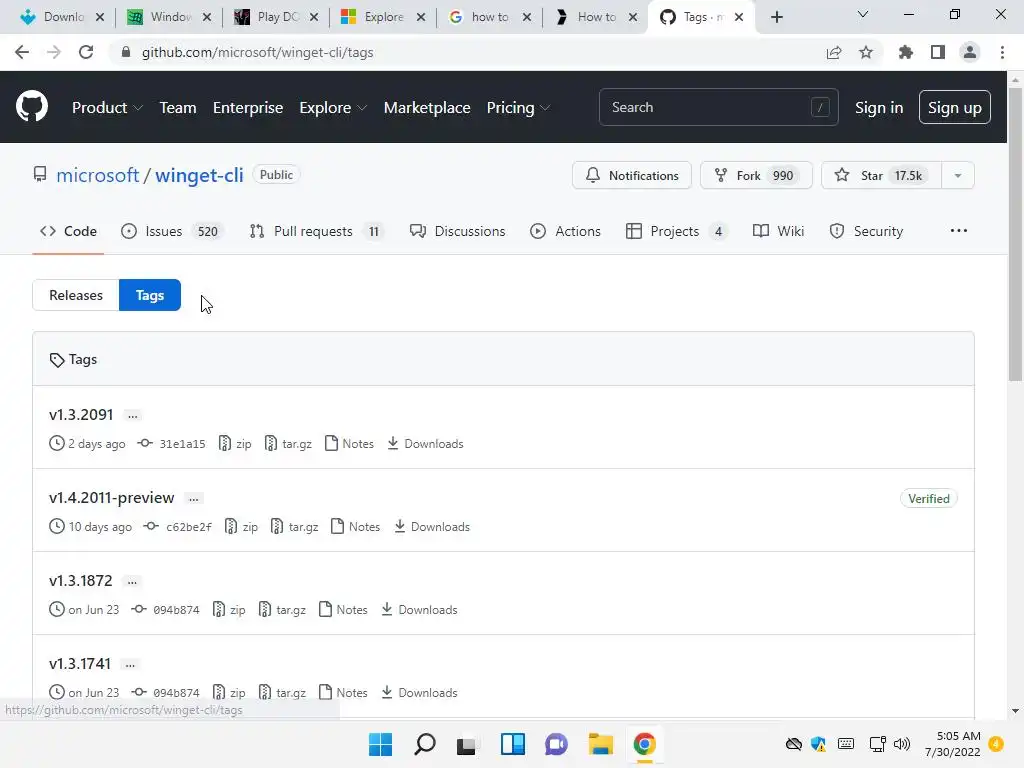The image size is (1024, 768).
Task: Download tar.gz for v1.3.2091
Action: pyautogui.click(x=288, y=443)
